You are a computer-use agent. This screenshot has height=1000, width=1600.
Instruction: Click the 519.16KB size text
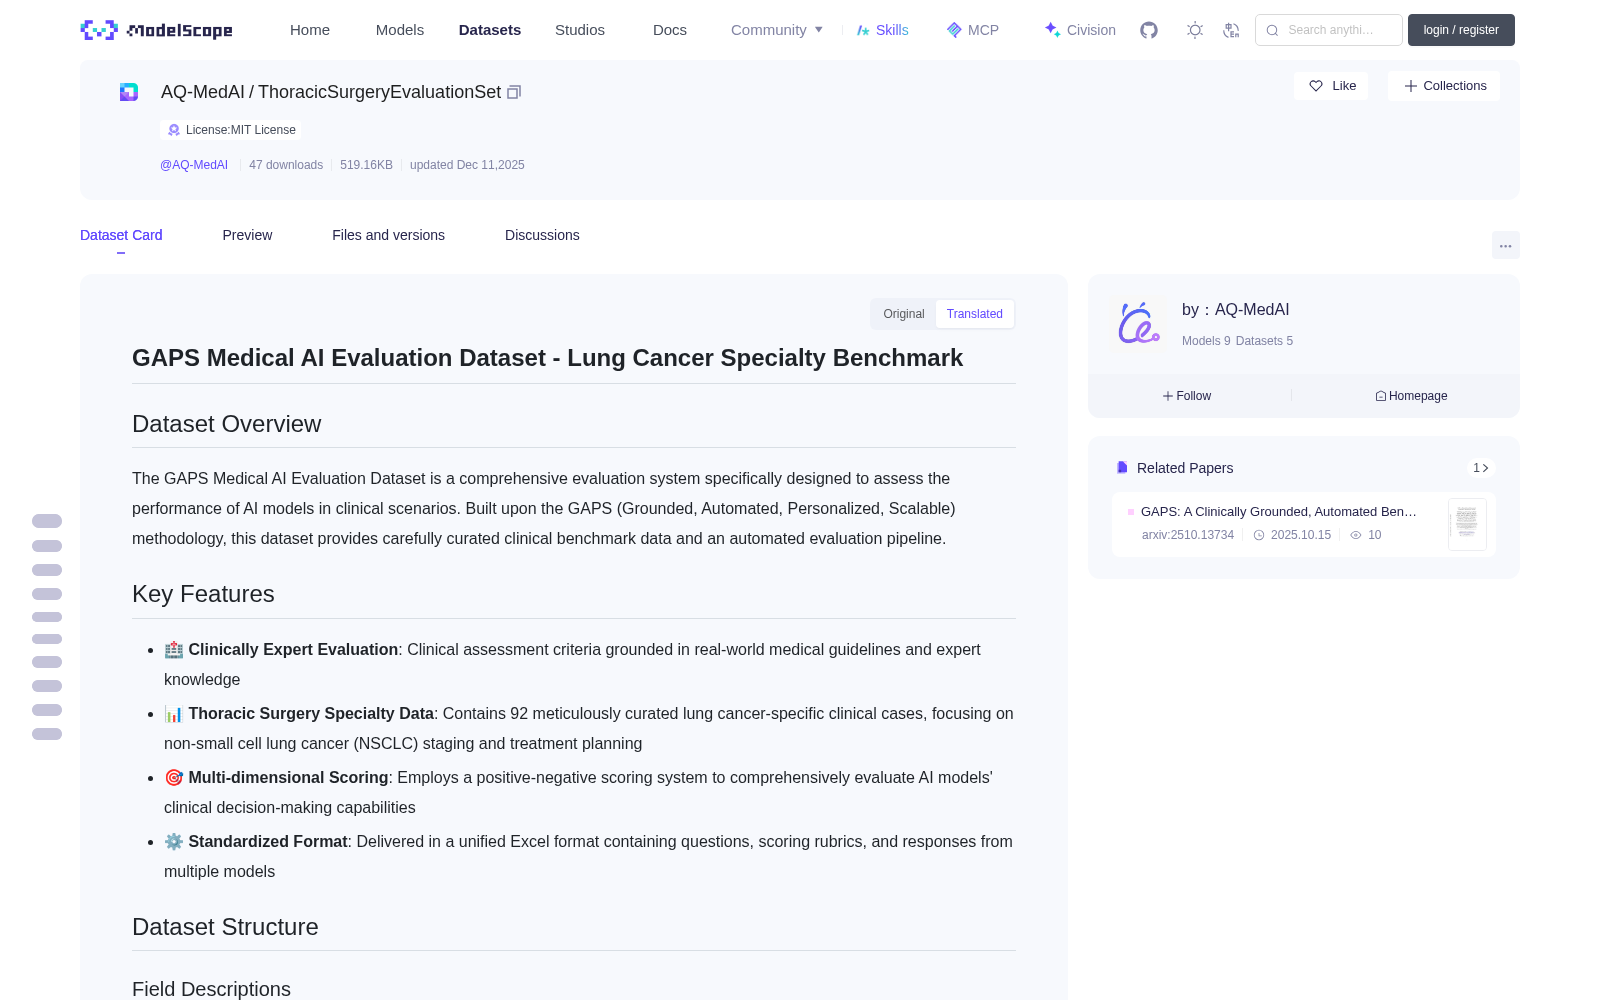click(366, 165)
